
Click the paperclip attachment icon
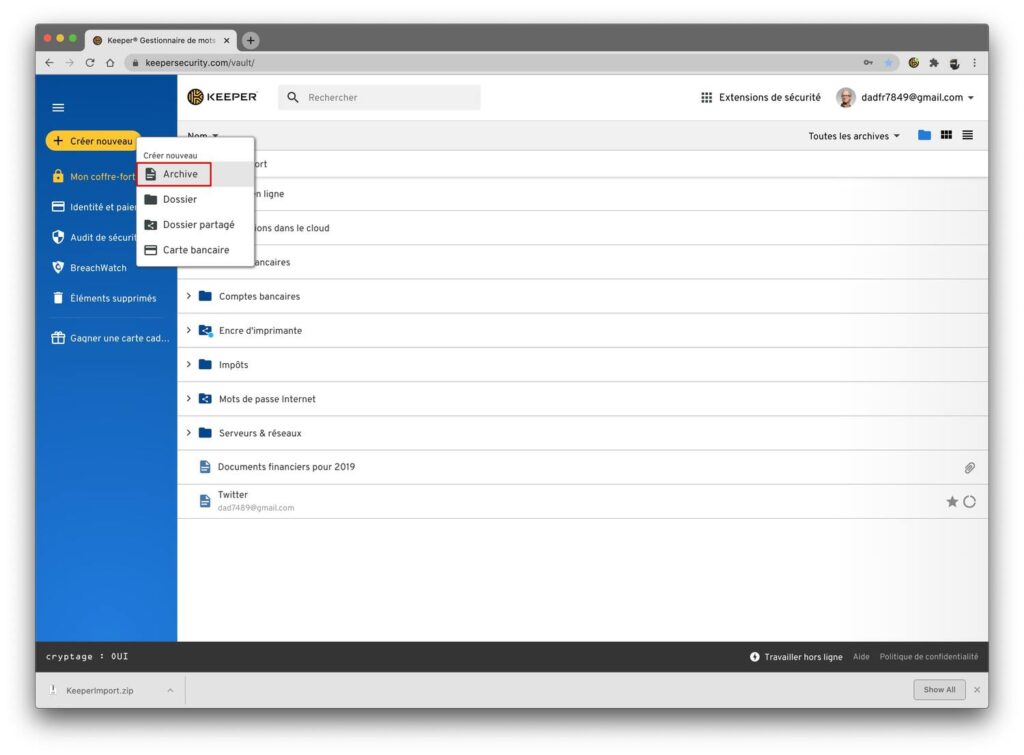point(969,468)
